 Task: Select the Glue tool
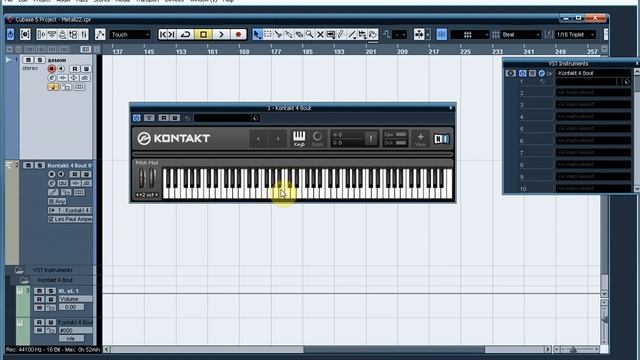[x=289, y=35]
